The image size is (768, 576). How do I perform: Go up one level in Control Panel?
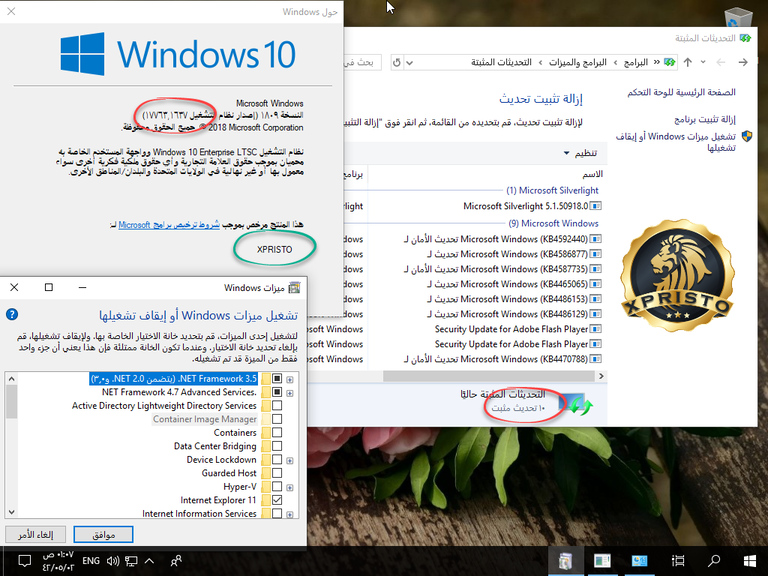688,62
